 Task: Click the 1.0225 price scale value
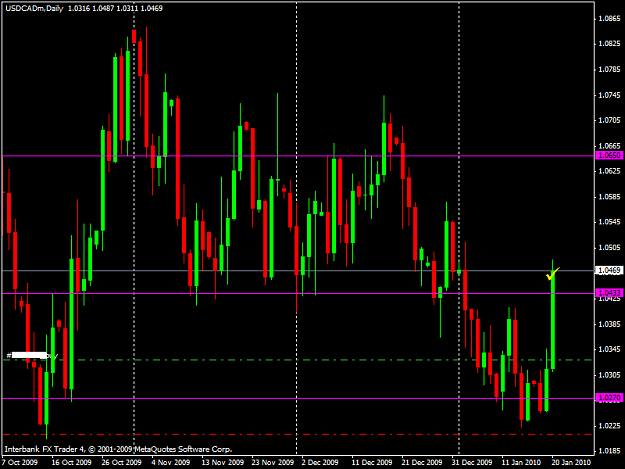pos(610,426)
